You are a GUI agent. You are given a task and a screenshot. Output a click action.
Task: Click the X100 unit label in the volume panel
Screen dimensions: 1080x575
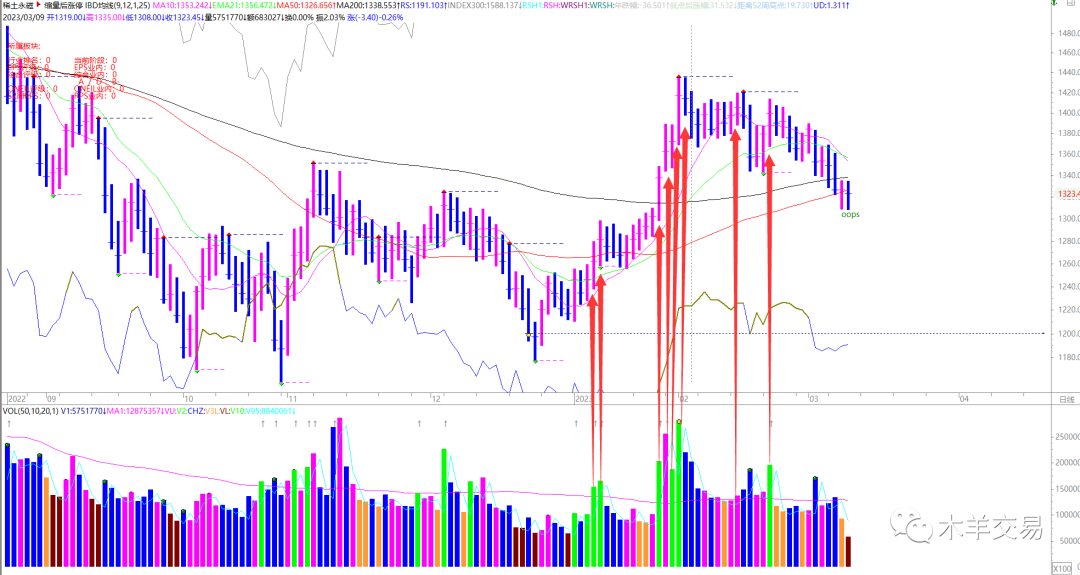point(1063,569)
